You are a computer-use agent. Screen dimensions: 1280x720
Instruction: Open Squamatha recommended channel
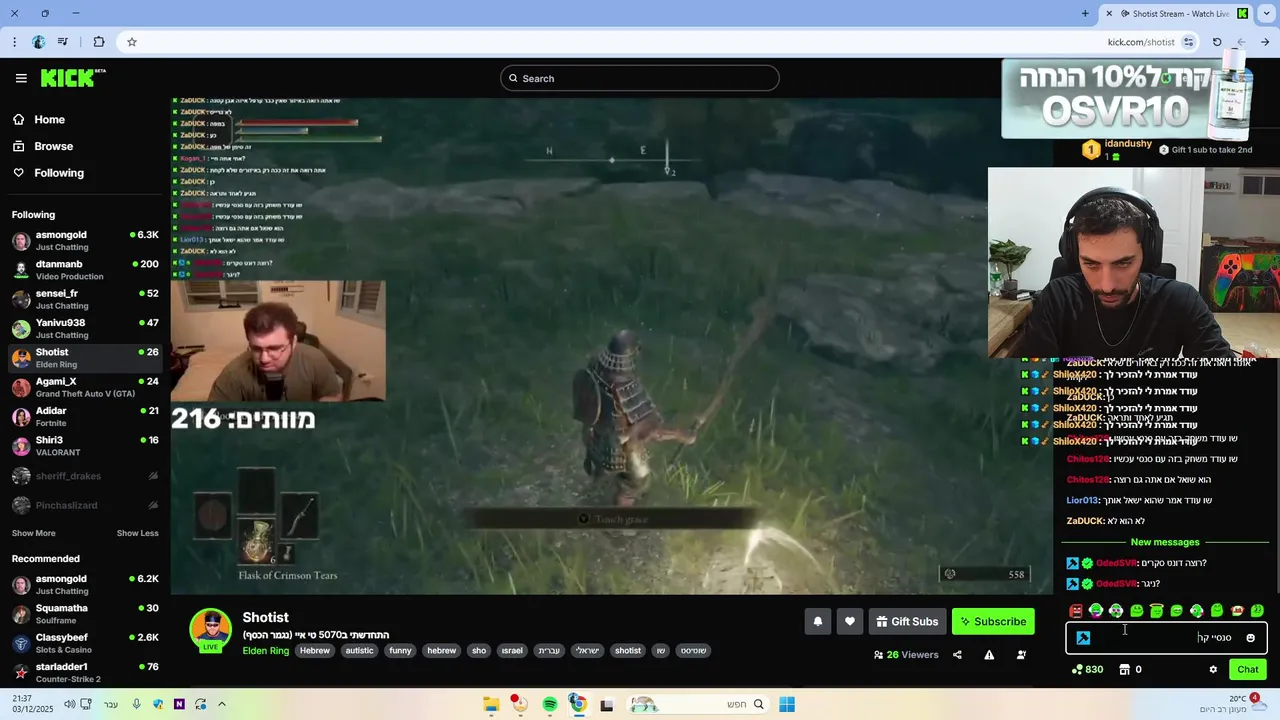(85, 613)
